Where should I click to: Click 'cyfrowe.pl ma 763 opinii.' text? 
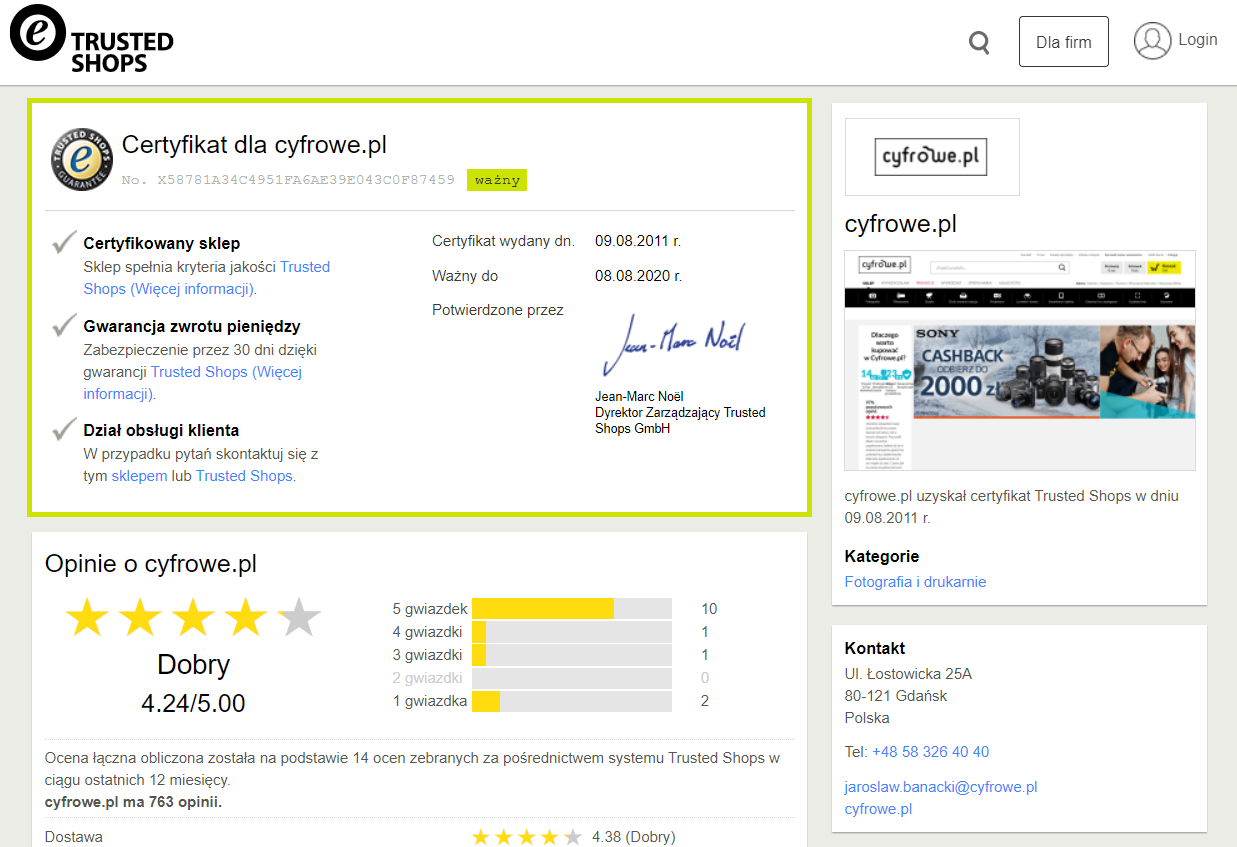(133, 802)
